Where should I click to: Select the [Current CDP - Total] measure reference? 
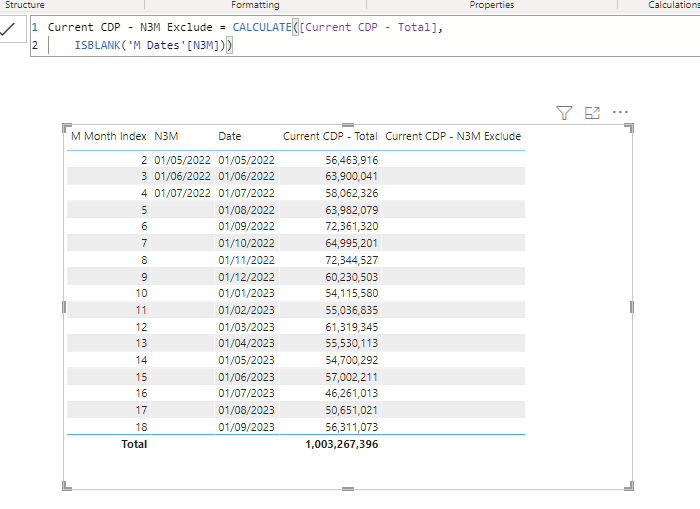coord(368,27)
